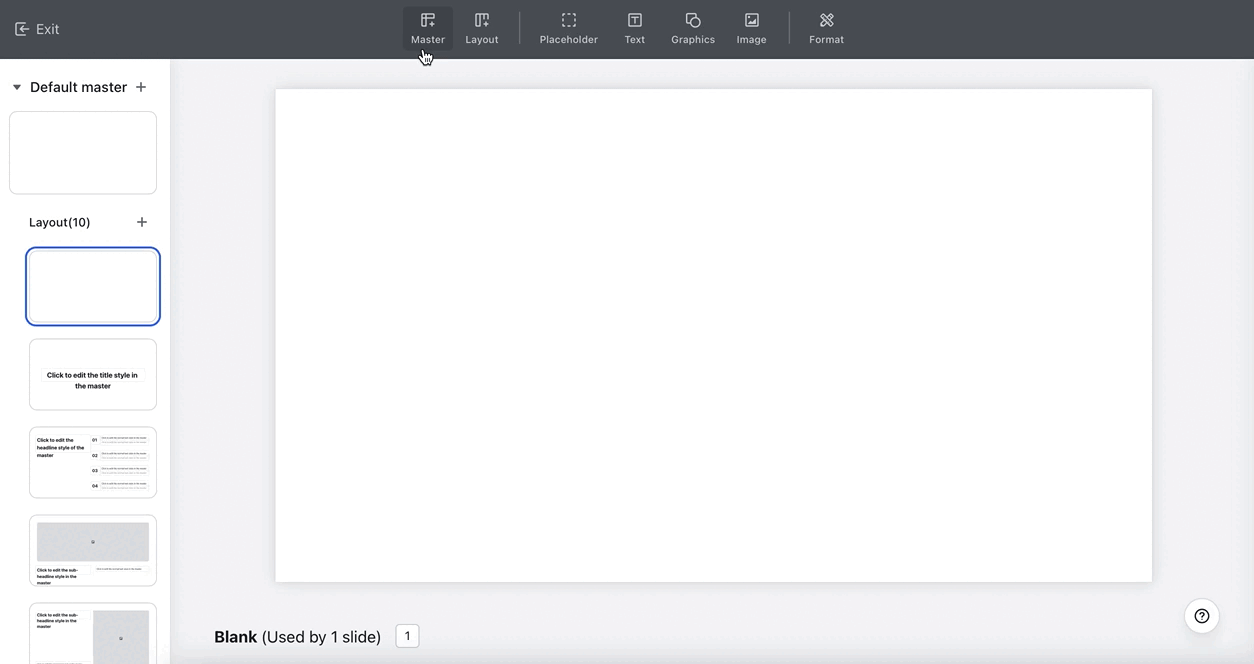Open the Graphics tool
This screenshot has width=1254, height=664.
pos(692,28)
